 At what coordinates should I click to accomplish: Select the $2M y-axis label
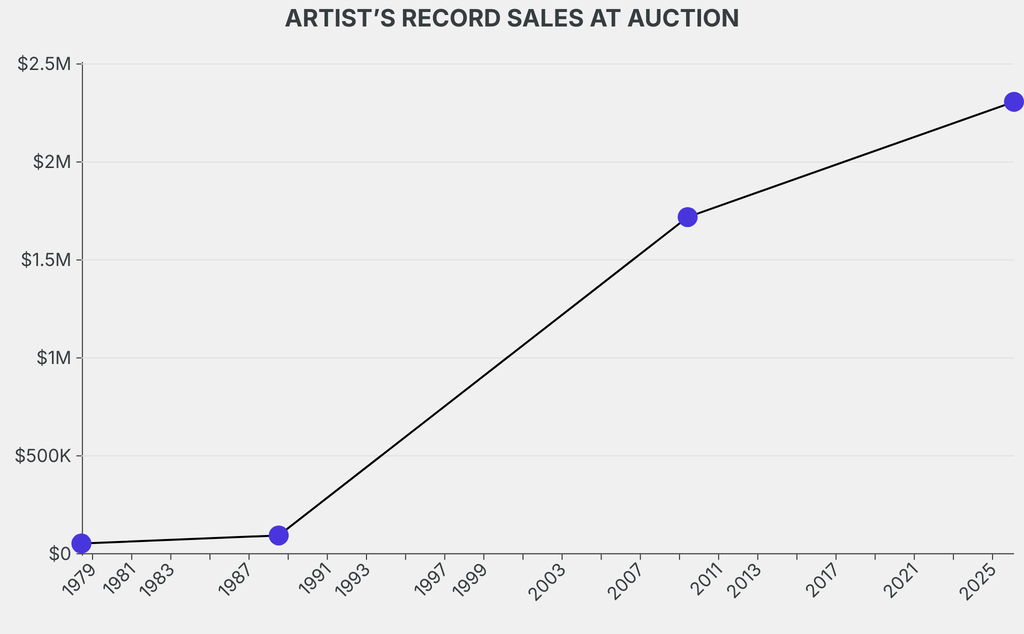(52, 162)
